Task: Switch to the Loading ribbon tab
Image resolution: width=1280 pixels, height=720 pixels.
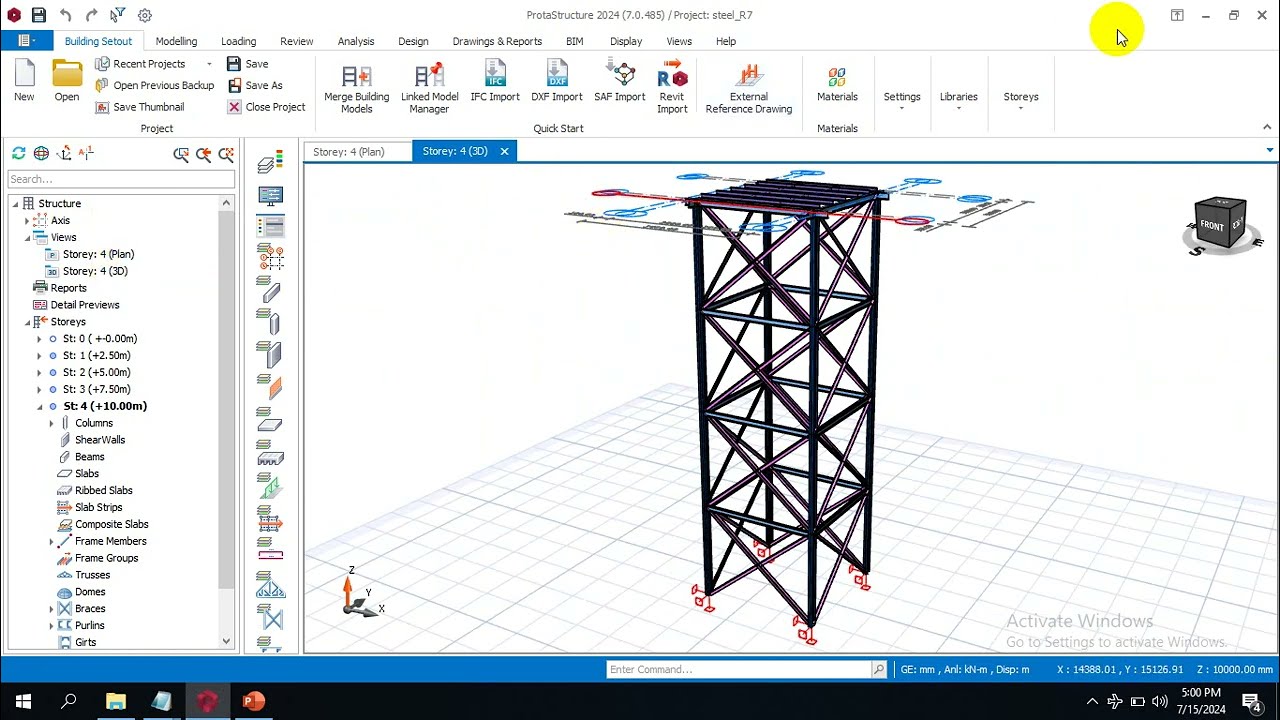Action: point(238,41)
